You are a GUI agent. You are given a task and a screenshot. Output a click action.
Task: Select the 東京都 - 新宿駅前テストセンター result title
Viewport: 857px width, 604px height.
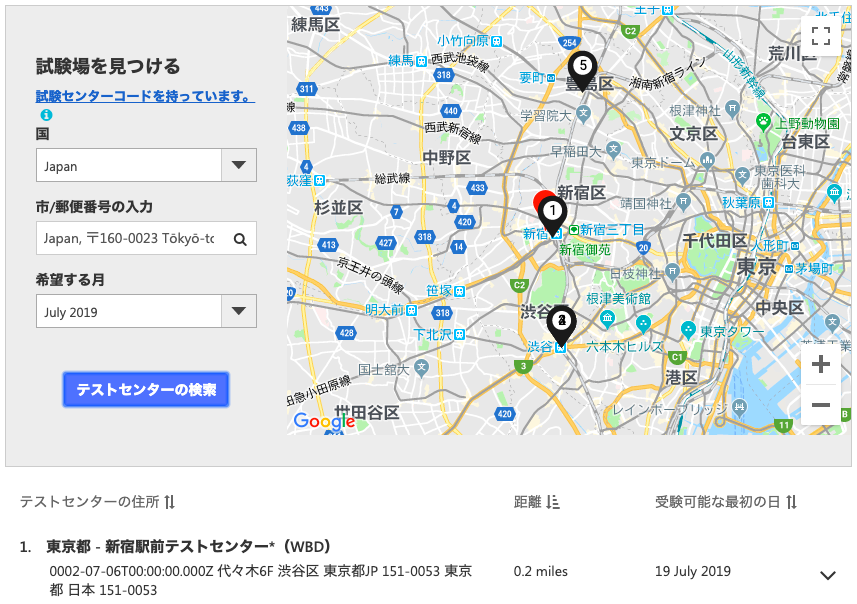tap(188, 547)
